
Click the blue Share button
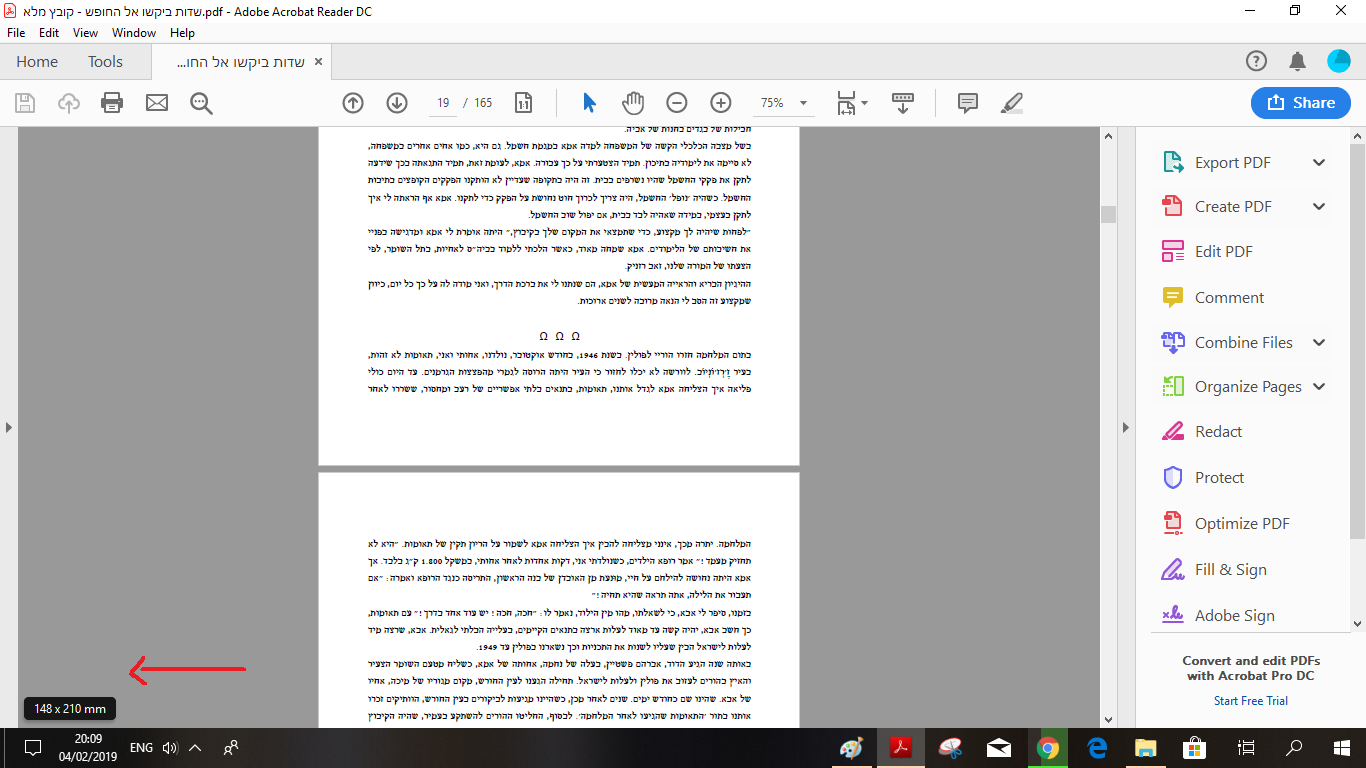(1300, 102)
